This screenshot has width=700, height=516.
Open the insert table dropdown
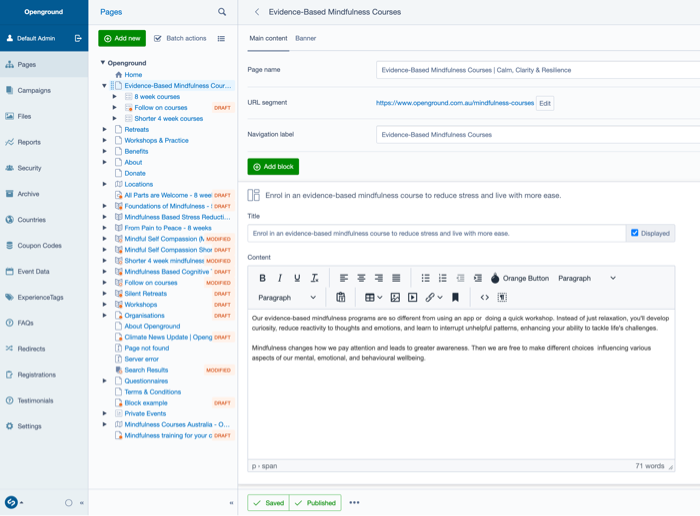374,297
